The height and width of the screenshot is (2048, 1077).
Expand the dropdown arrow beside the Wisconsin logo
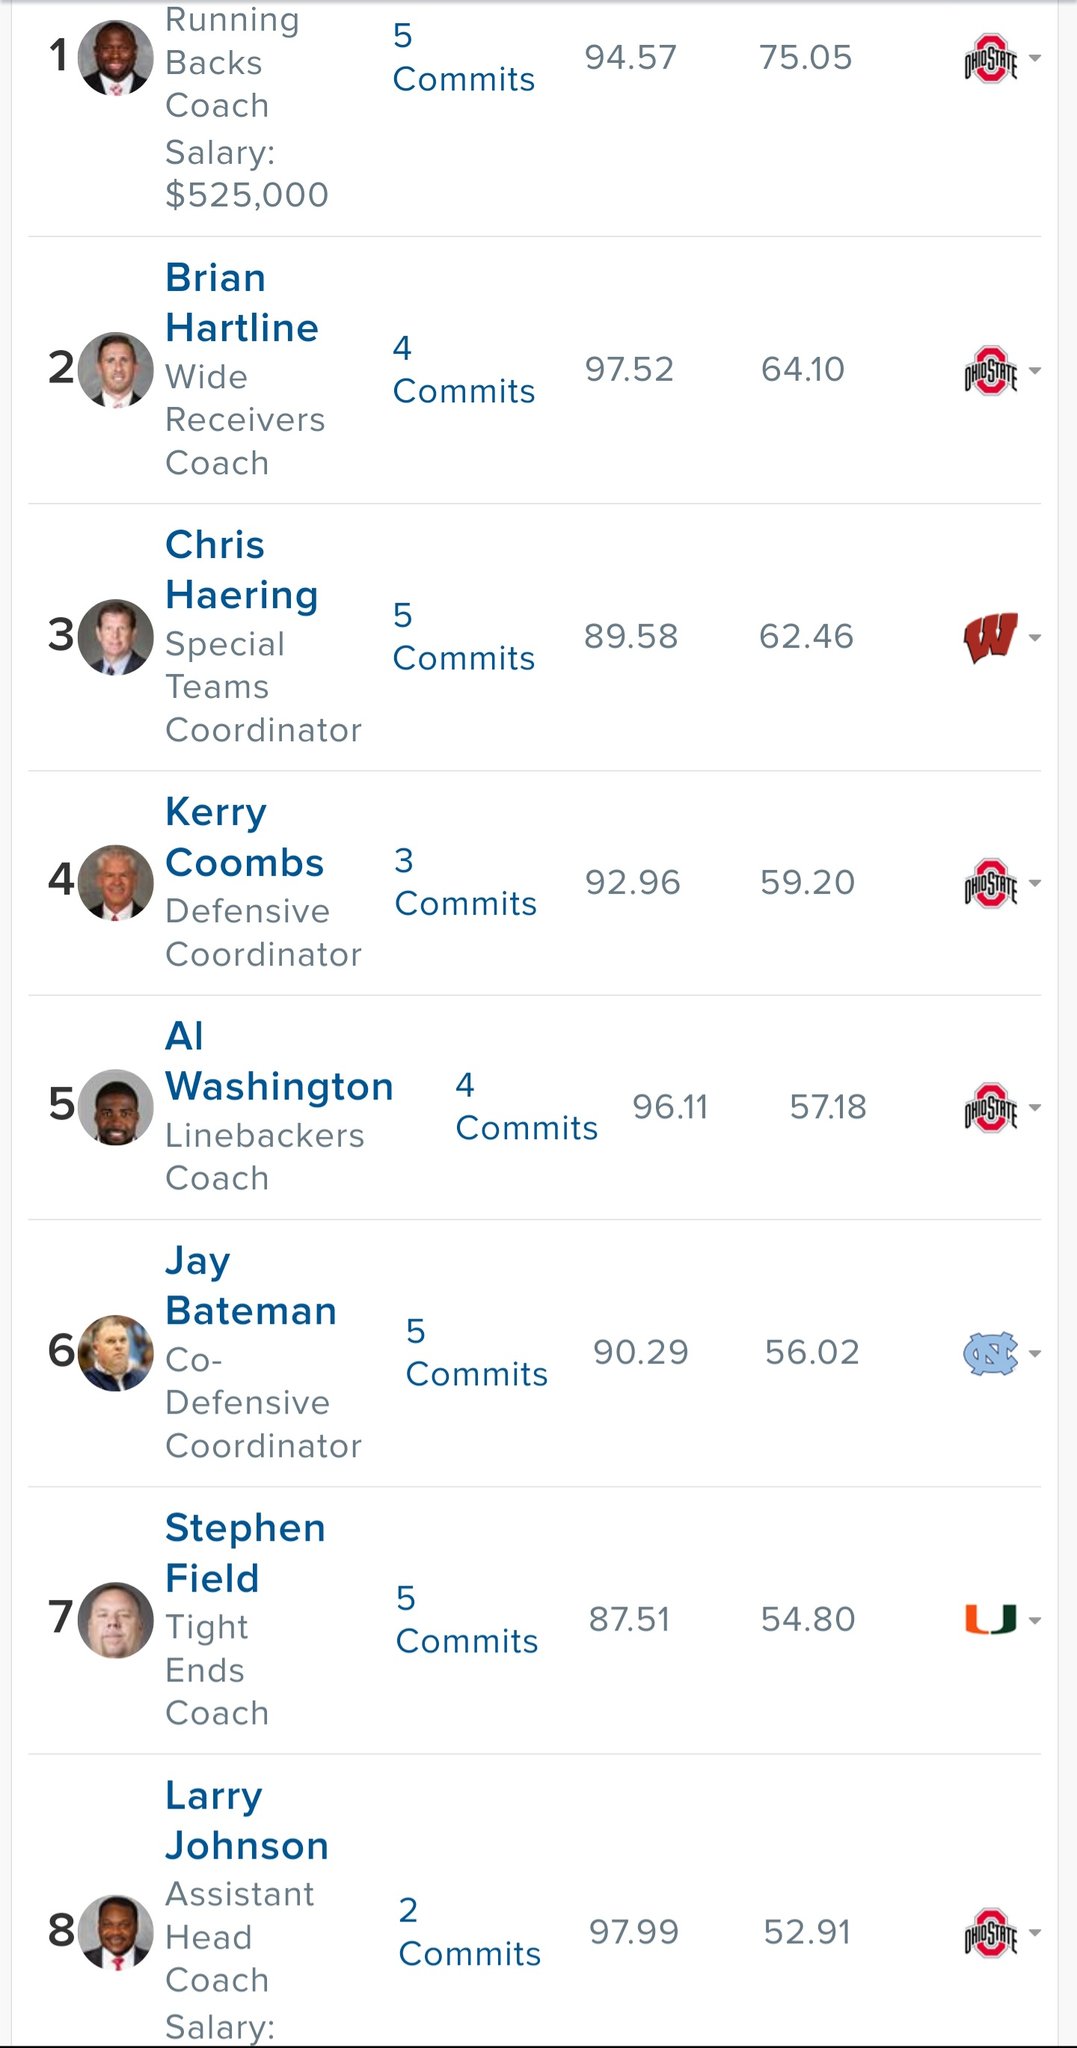[x=1035, y=637]
